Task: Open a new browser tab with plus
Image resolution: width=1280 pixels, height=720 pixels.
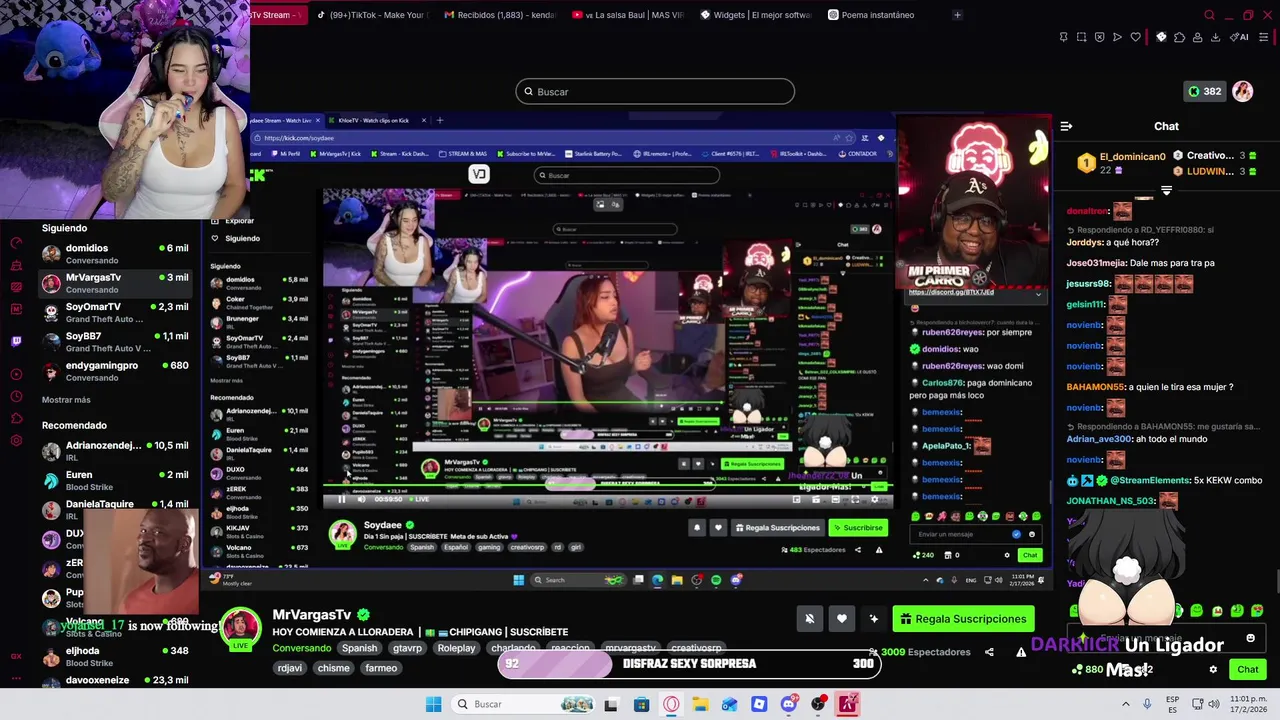Action: 957,15
